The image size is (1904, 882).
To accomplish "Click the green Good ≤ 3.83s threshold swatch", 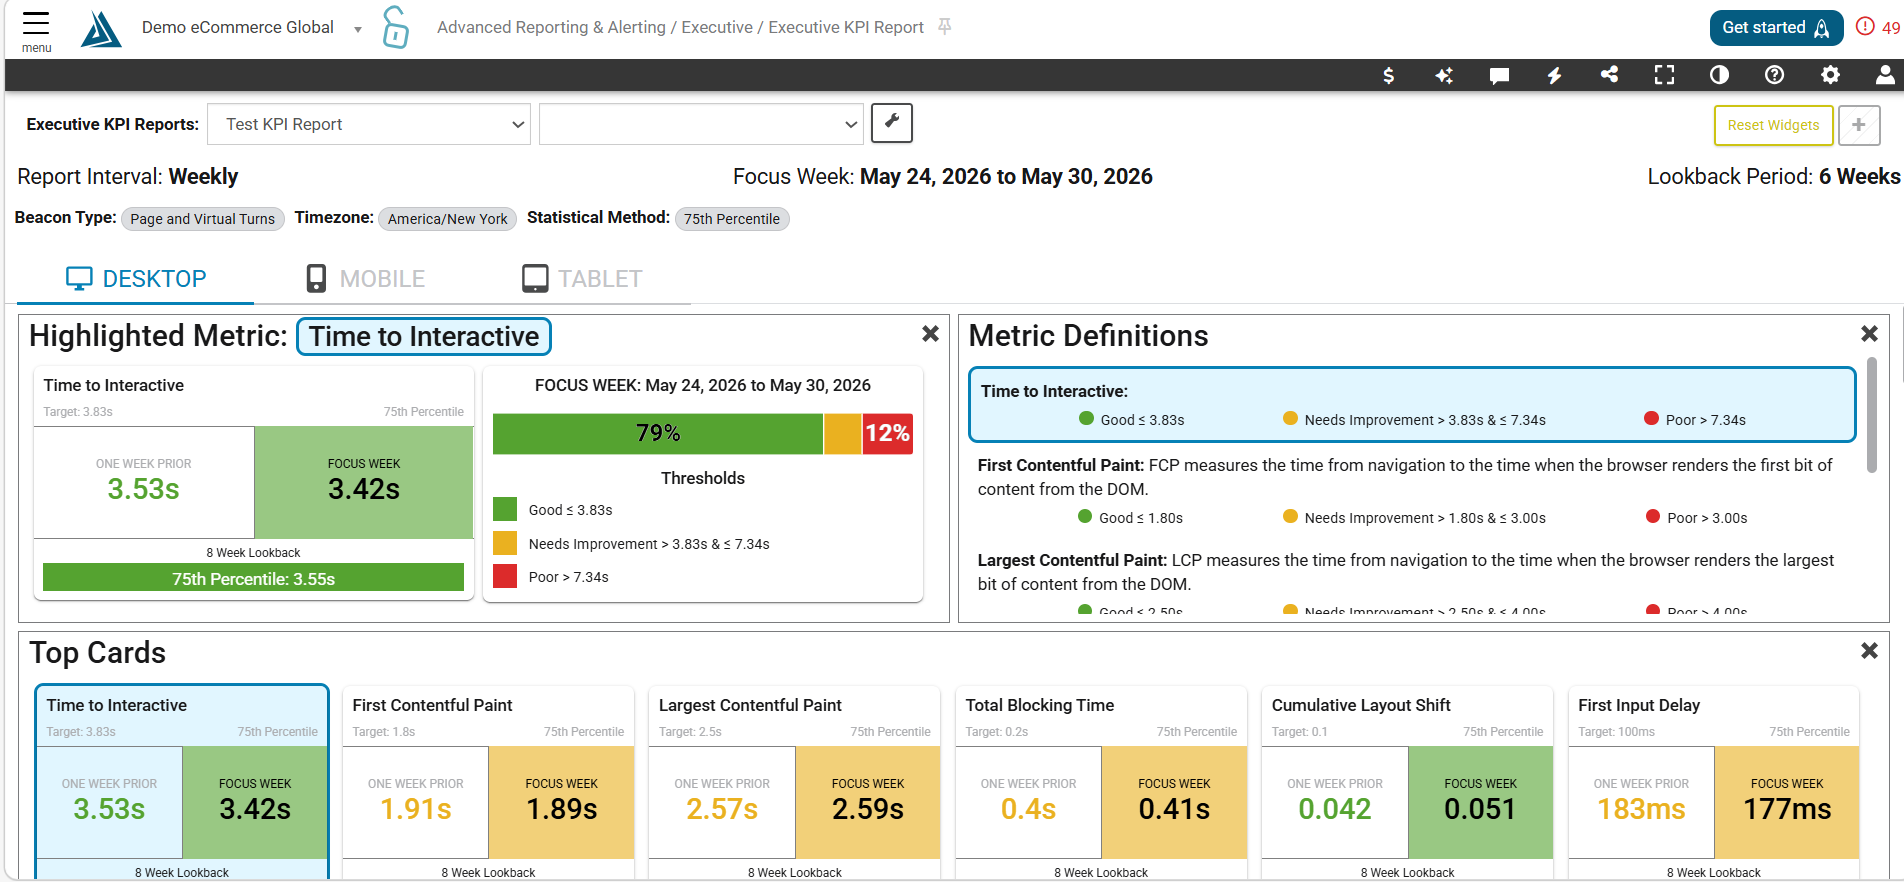I will point(505,509).
